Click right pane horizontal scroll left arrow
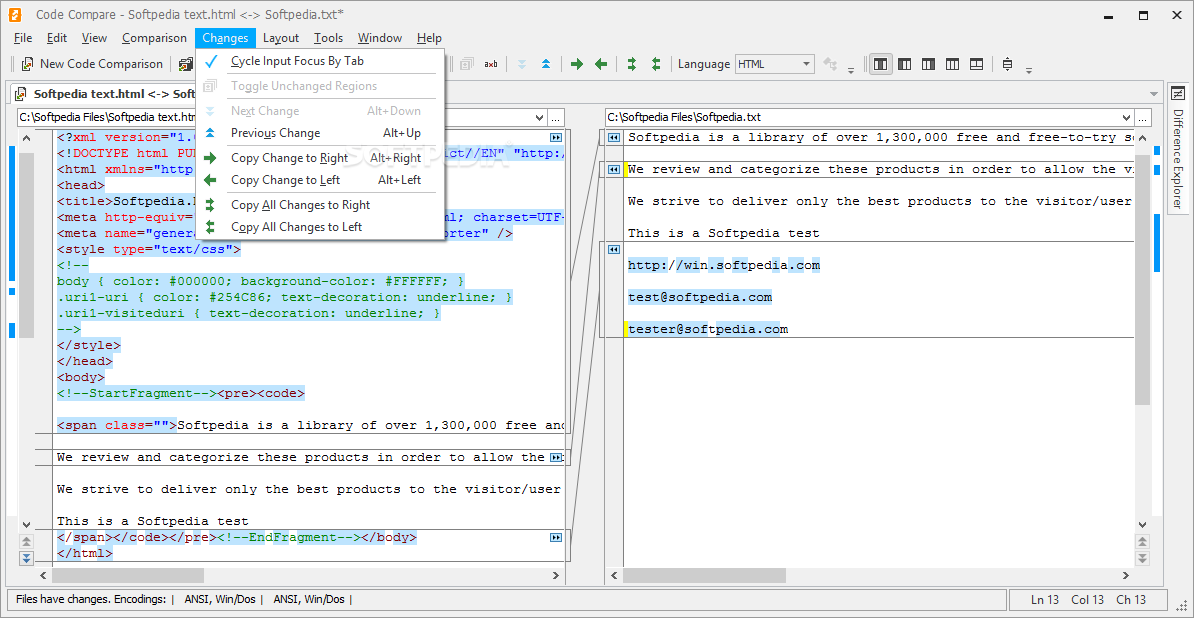 (615, 575)
